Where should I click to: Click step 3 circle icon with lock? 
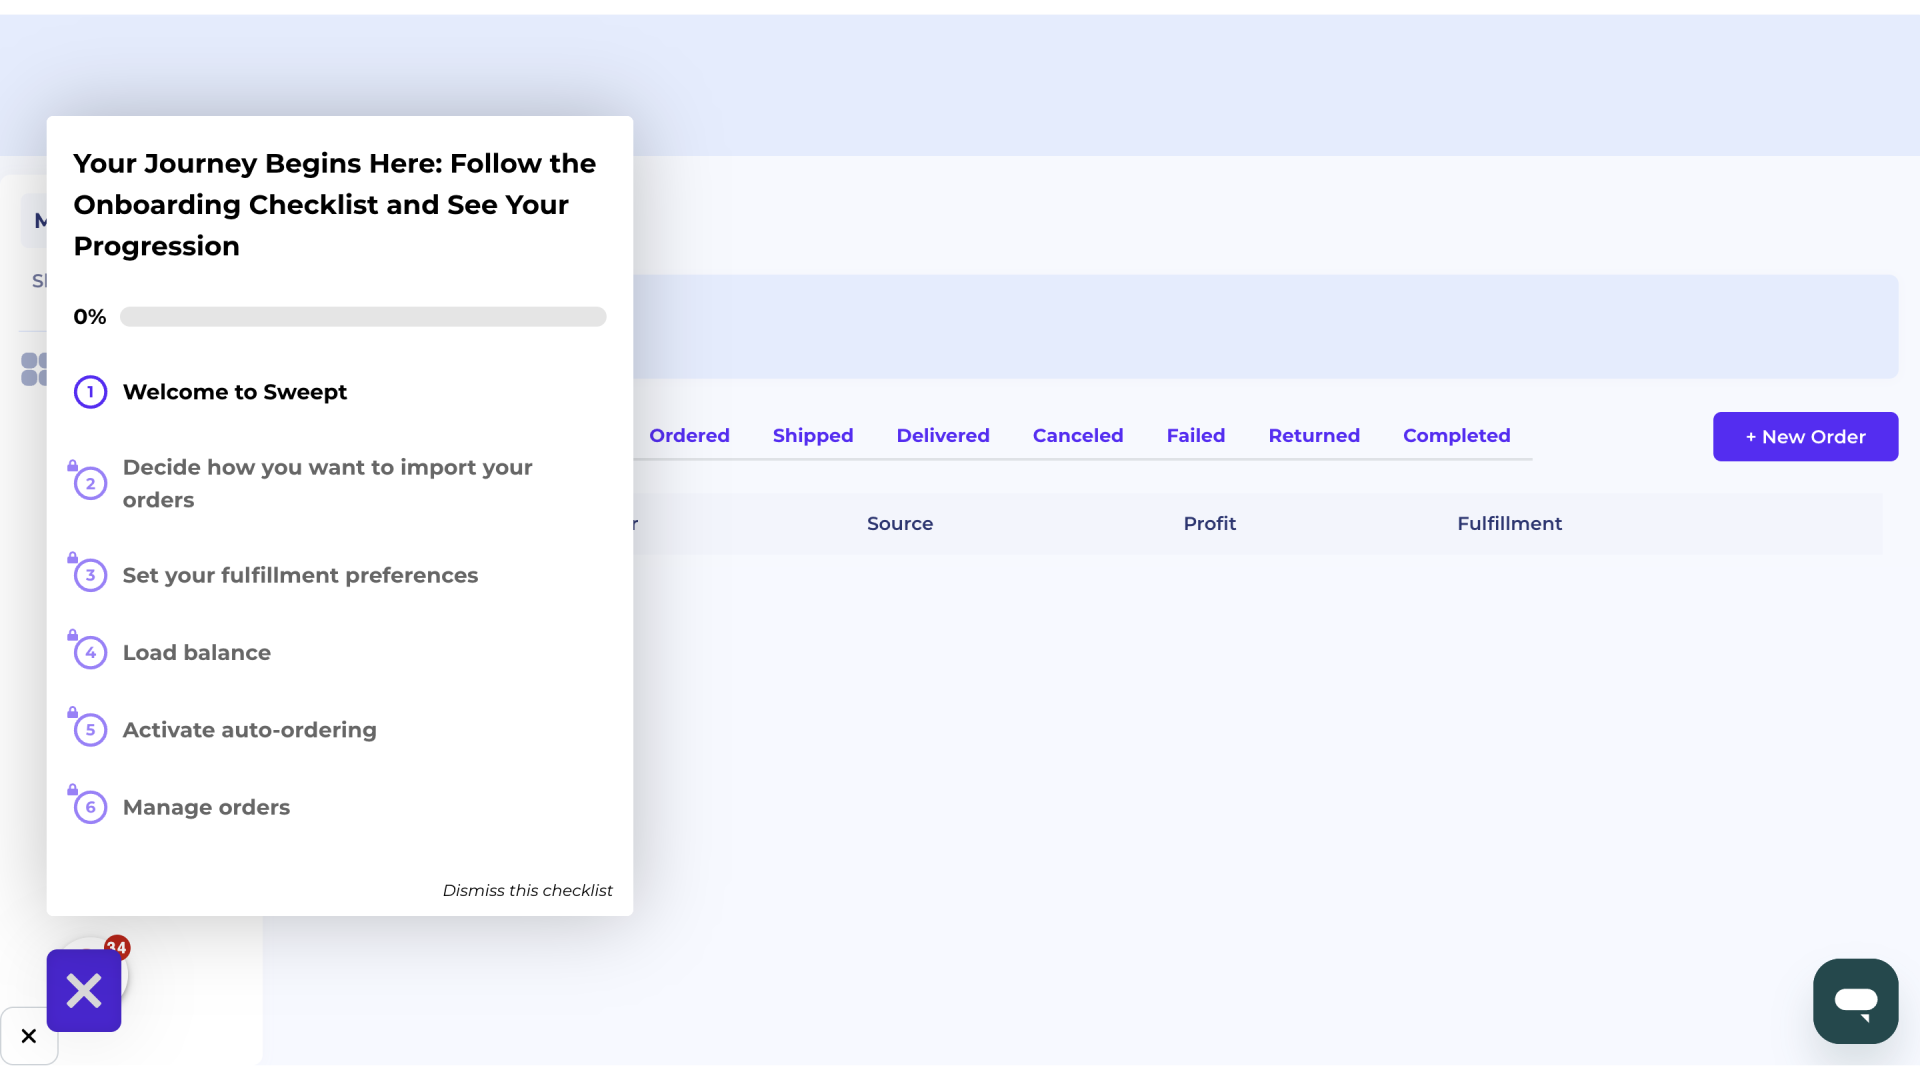[x=91, y=575]
